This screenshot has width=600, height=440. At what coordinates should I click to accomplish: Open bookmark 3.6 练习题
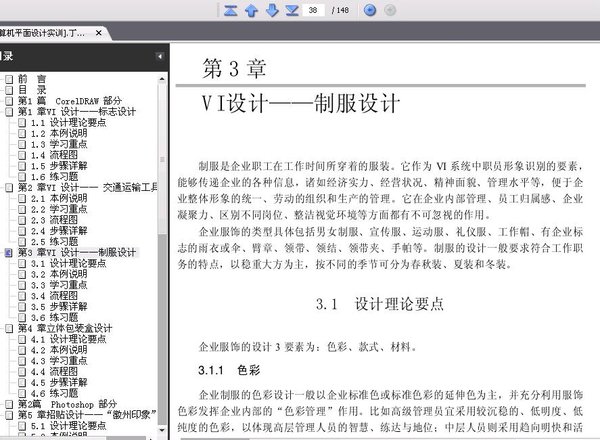54,318
